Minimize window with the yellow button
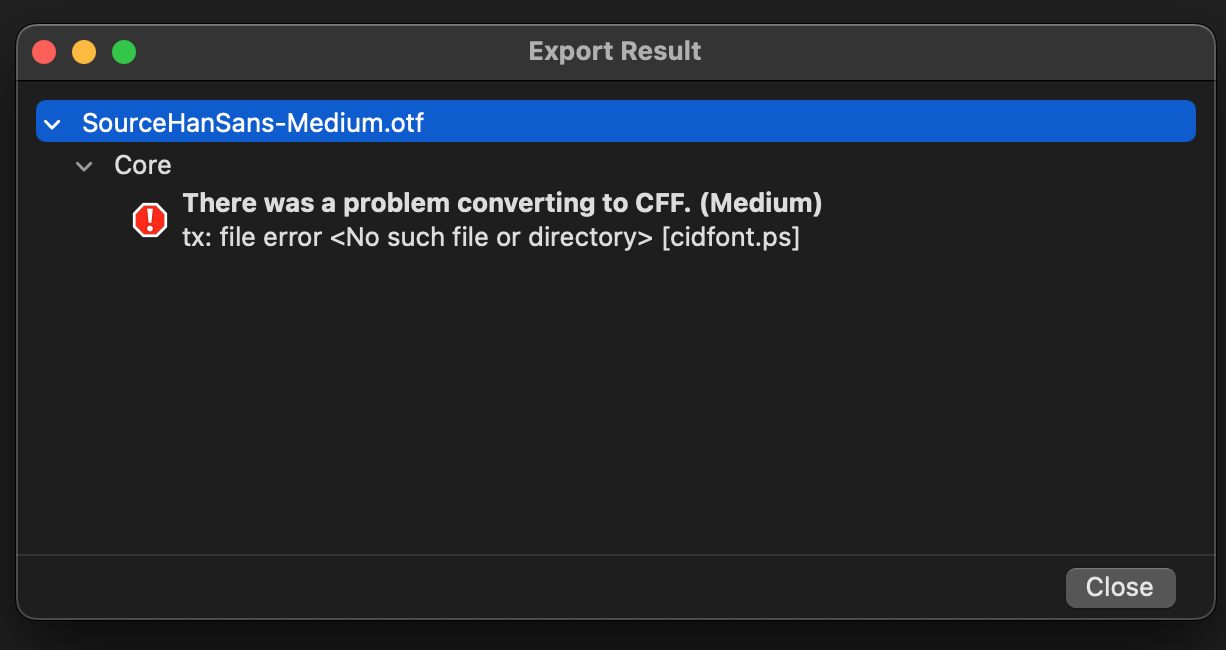The image size is (1226, 650). click(84, 52)
